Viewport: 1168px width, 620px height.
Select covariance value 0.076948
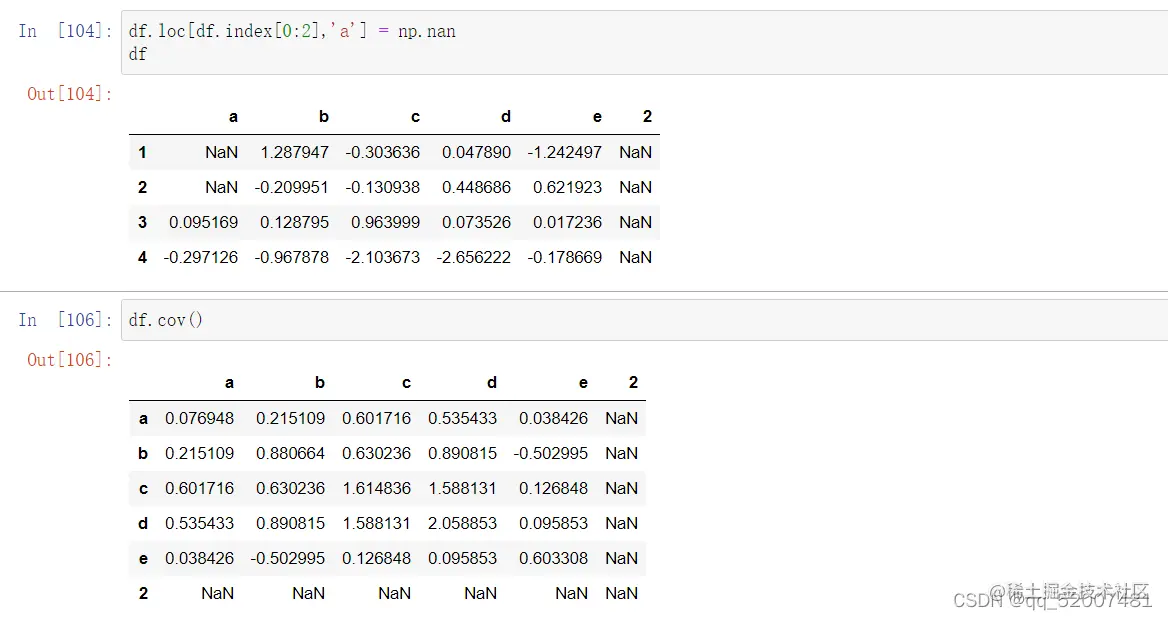tap(199, 419)
